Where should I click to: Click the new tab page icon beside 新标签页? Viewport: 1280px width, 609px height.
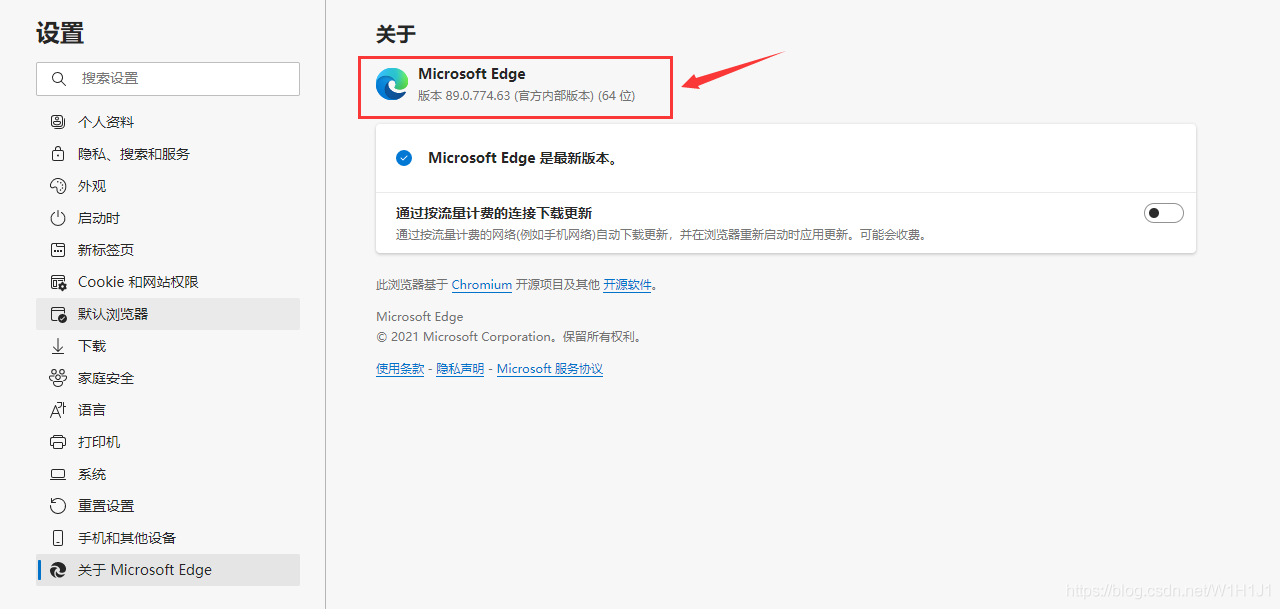click(x=58, y=250)
